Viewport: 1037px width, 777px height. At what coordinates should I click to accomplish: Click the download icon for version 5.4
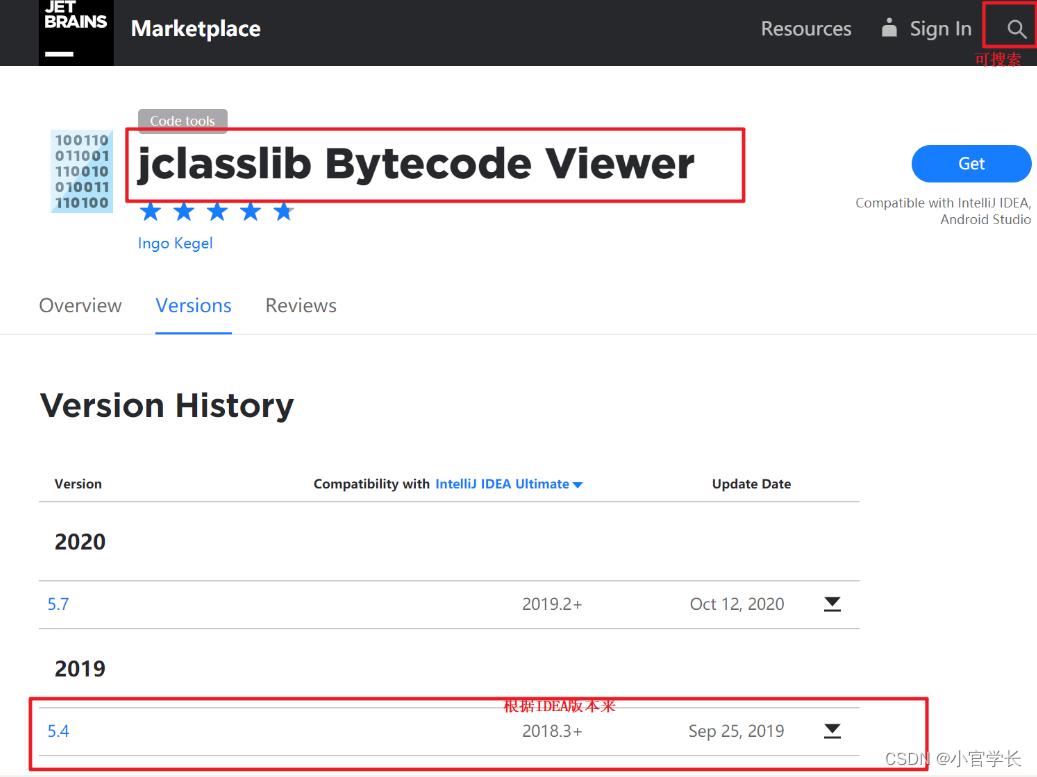click(833, 731)
